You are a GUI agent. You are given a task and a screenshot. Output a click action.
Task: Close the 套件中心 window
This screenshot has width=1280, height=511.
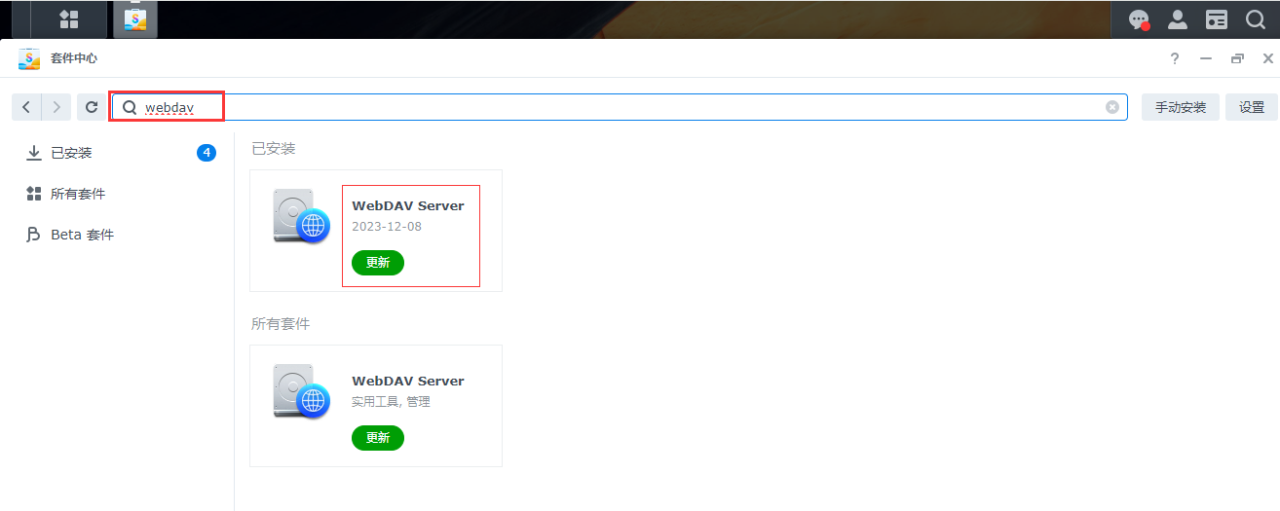(x=1268, y=59)
